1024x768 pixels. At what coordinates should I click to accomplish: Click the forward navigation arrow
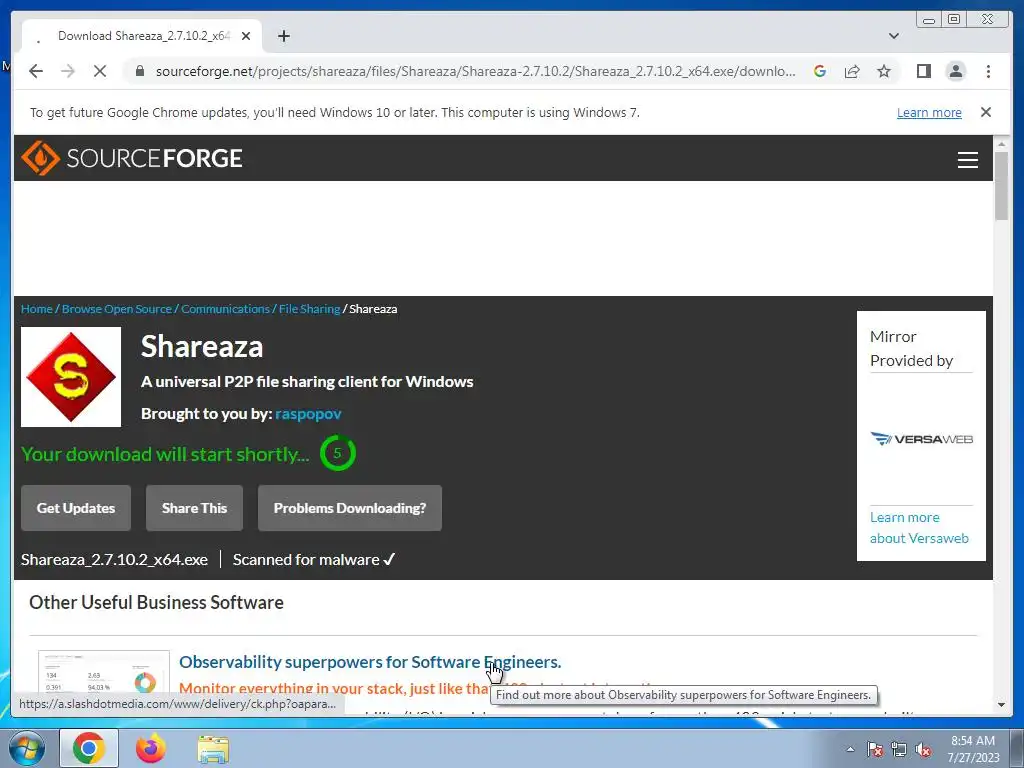tap(68, 71)
